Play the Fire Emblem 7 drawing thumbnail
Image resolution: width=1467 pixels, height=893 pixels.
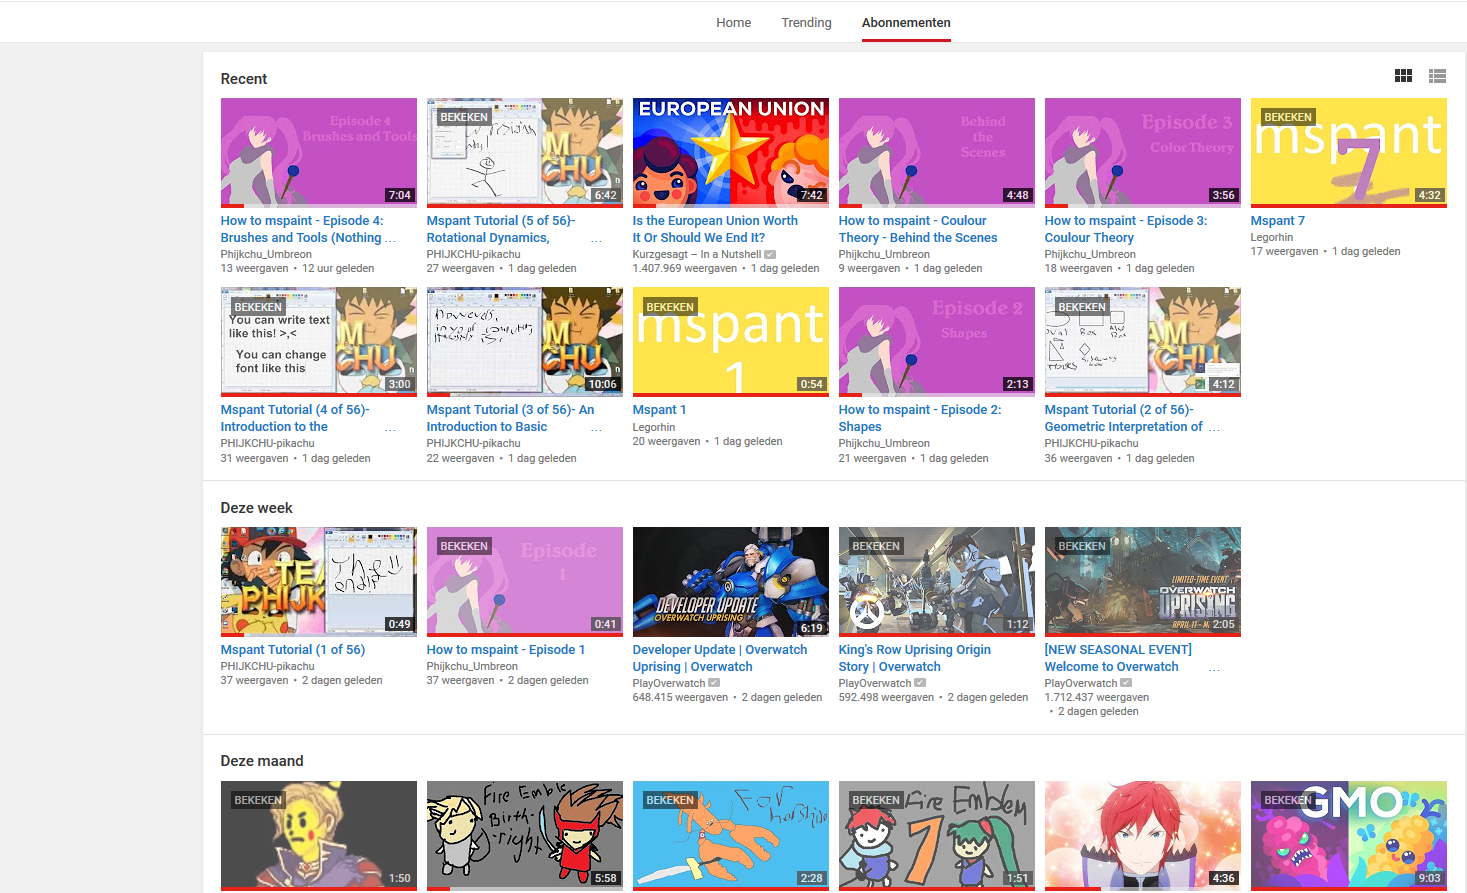[x=937, y=835]
